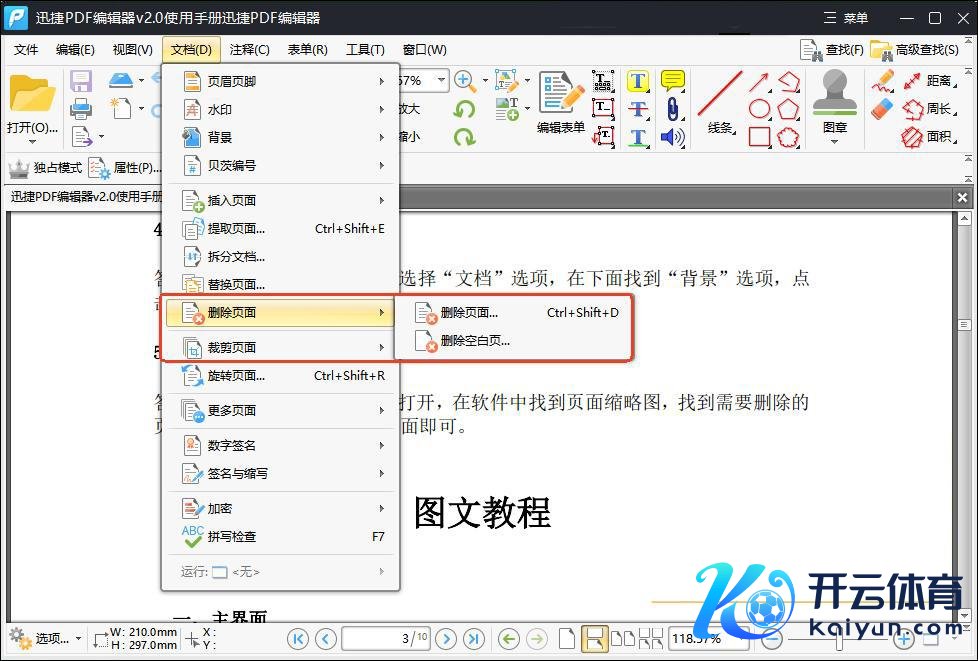978x661 pixels.
Task: Click the sound speaker annotation icon
Action: [673, 137]
